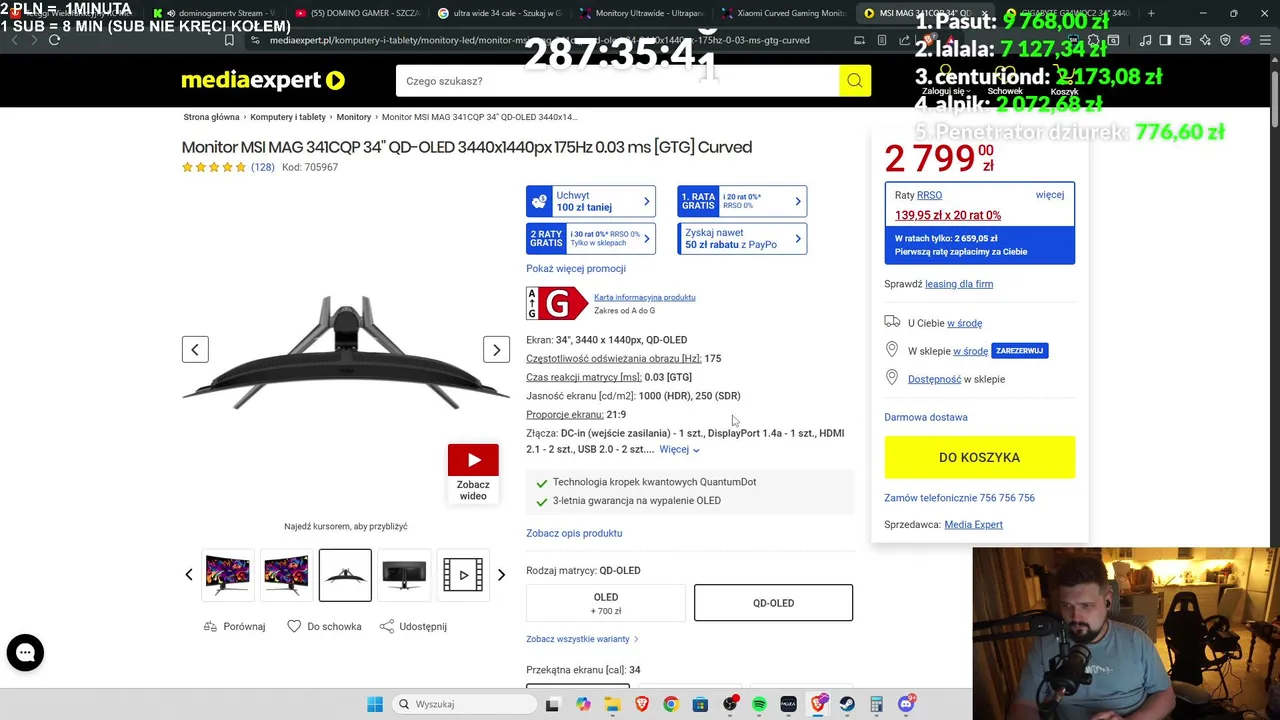Viewport: 1280px width, 720px height.
Task: Select the QD-OLED panel type option
Action: point(773,603)
